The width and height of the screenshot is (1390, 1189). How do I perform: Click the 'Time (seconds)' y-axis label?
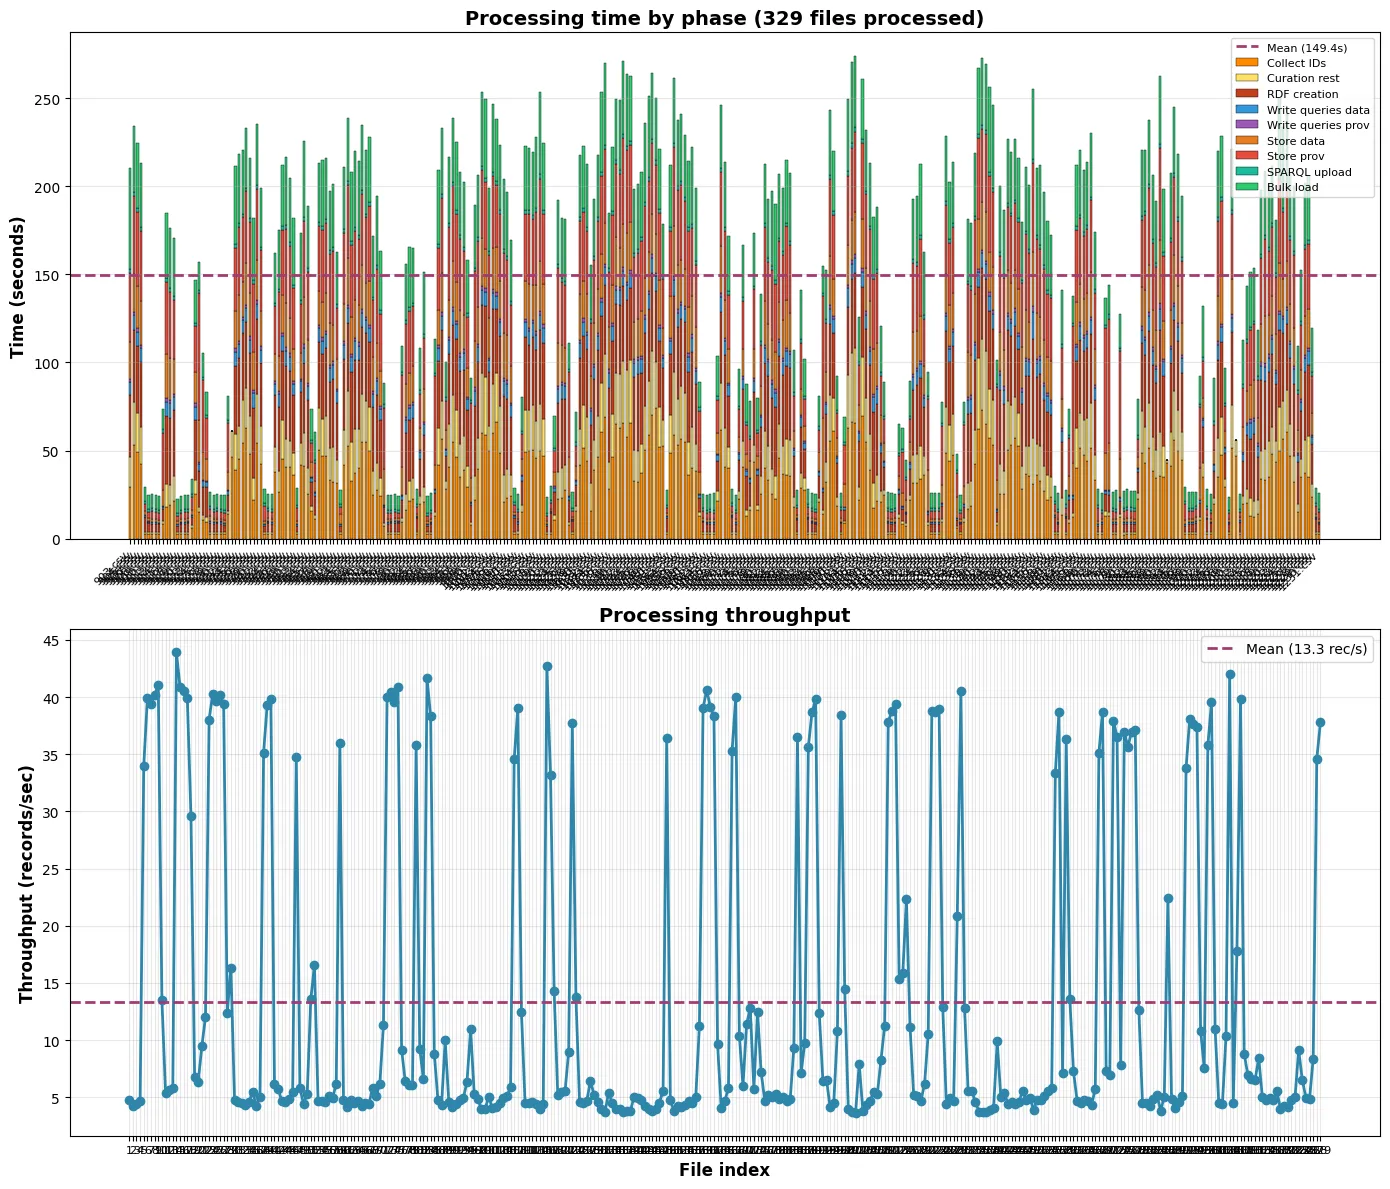click(x=17, y=285)
